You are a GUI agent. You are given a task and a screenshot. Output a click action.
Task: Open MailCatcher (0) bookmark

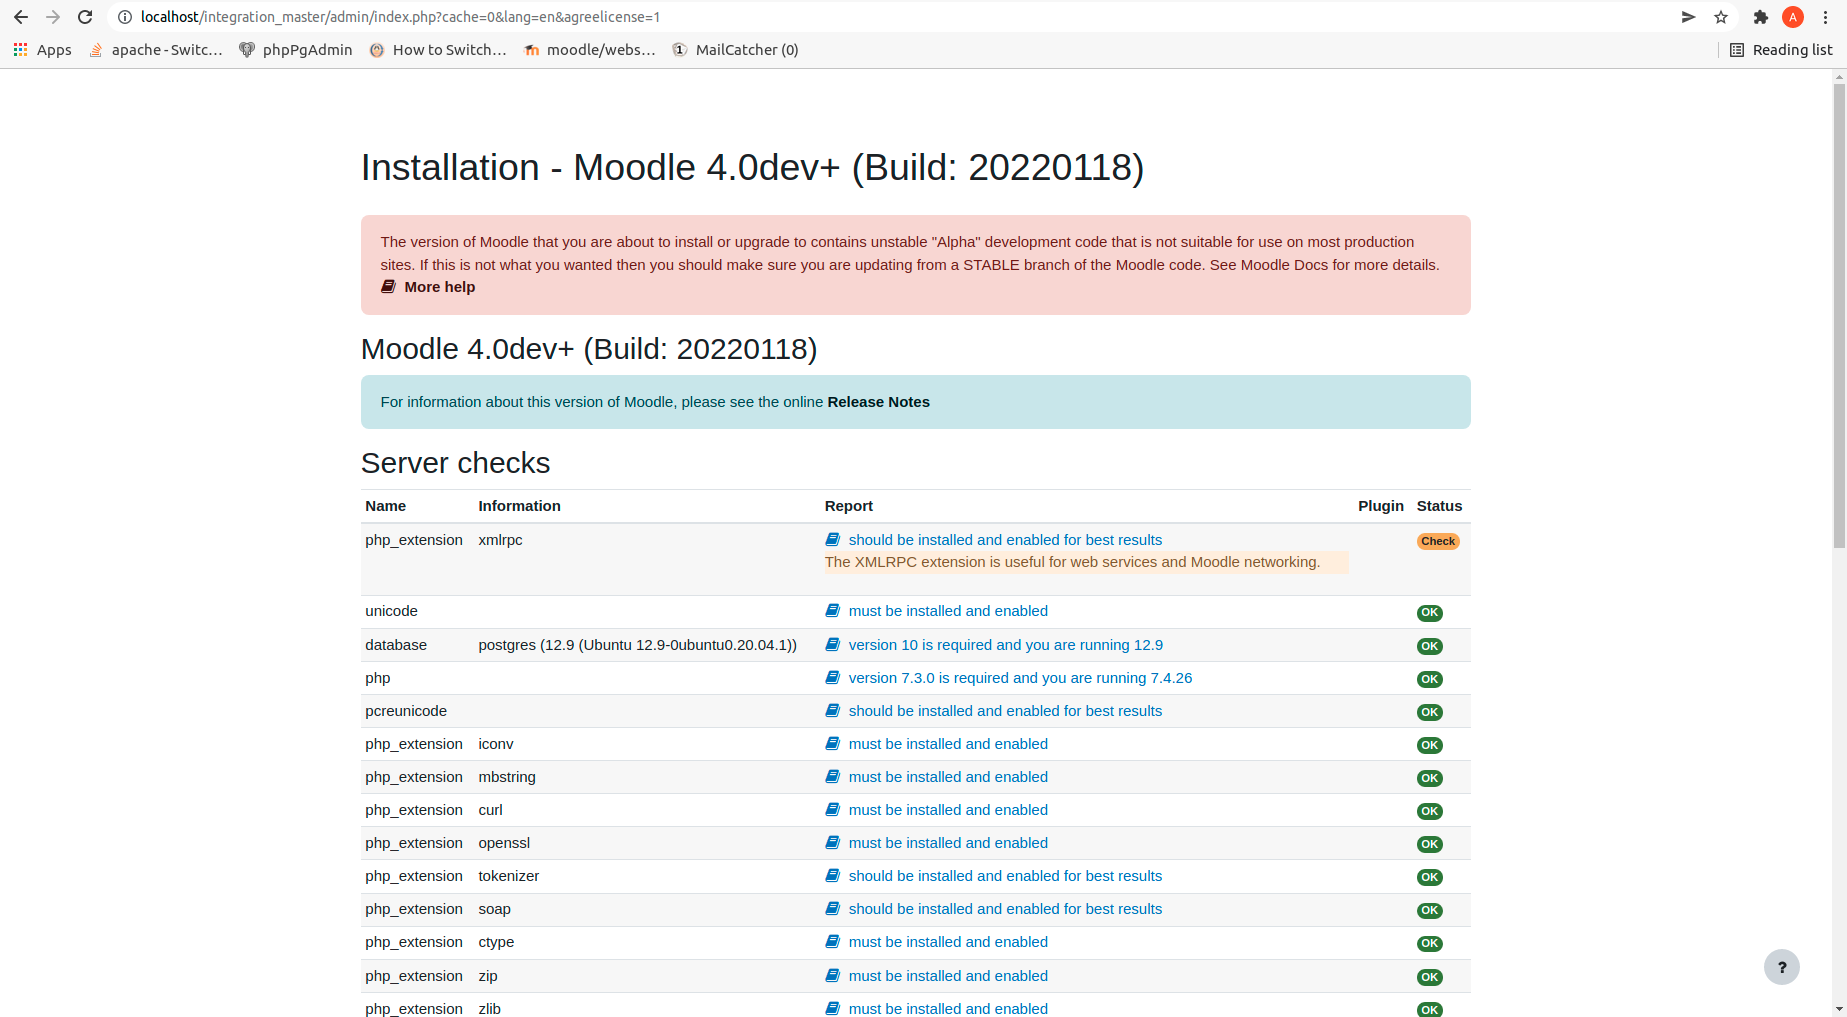pos(735,50)
